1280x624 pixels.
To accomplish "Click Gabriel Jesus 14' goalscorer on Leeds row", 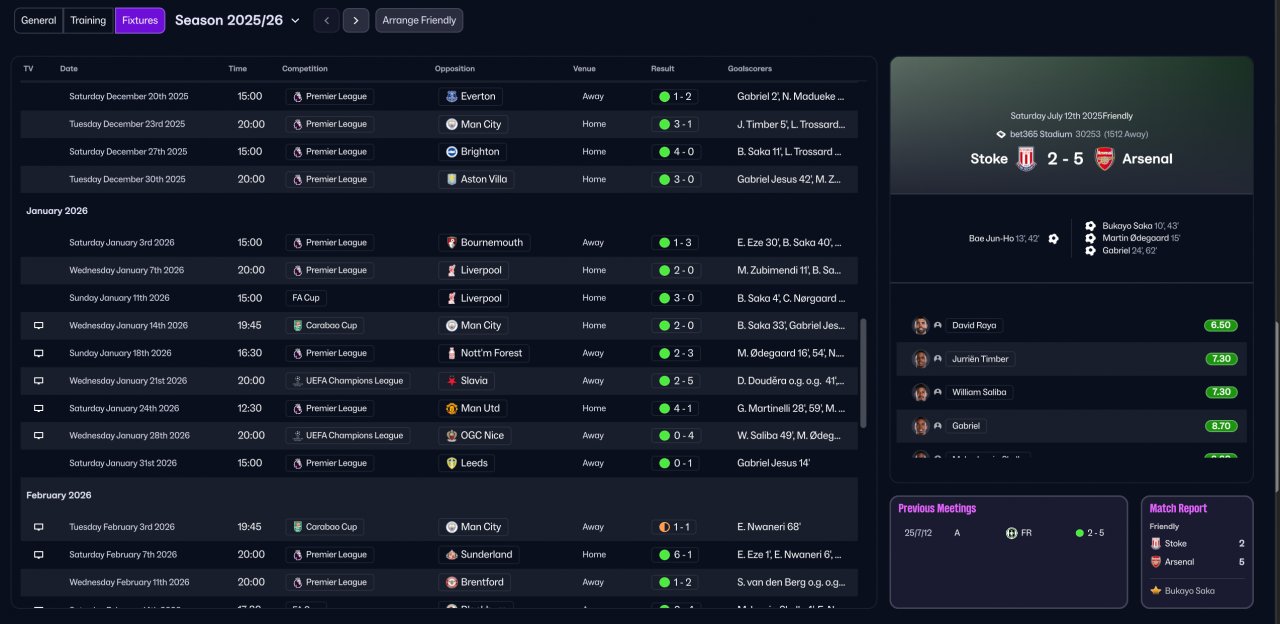I will [x=775, y=463].
